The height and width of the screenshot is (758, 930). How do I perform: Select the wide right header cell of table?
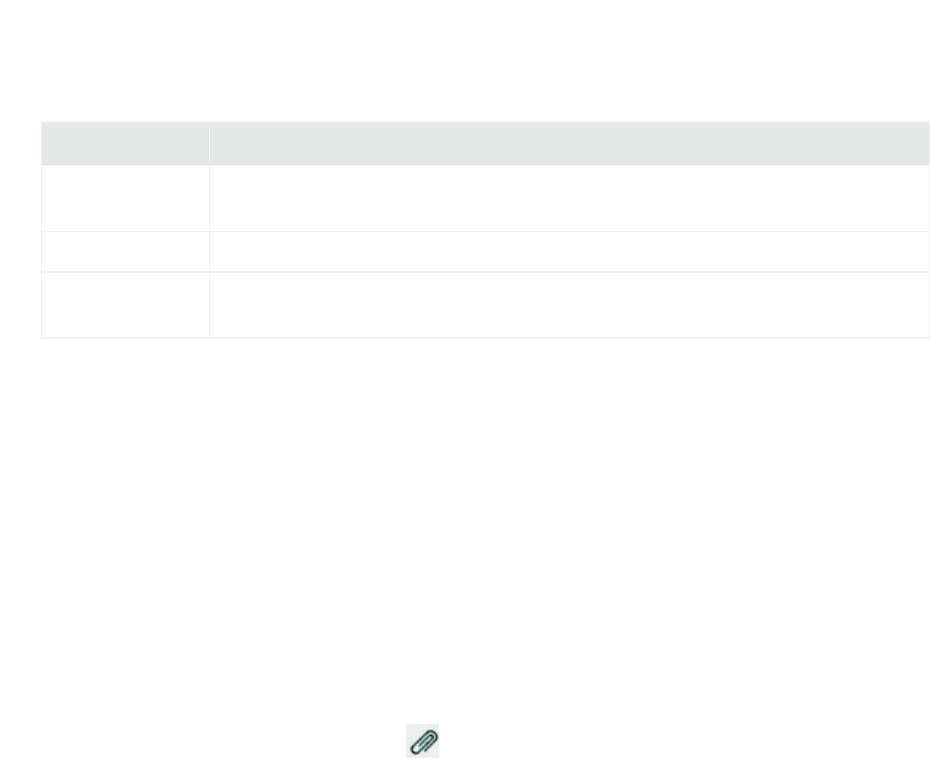pyautogui.click(x=569, y=144)
